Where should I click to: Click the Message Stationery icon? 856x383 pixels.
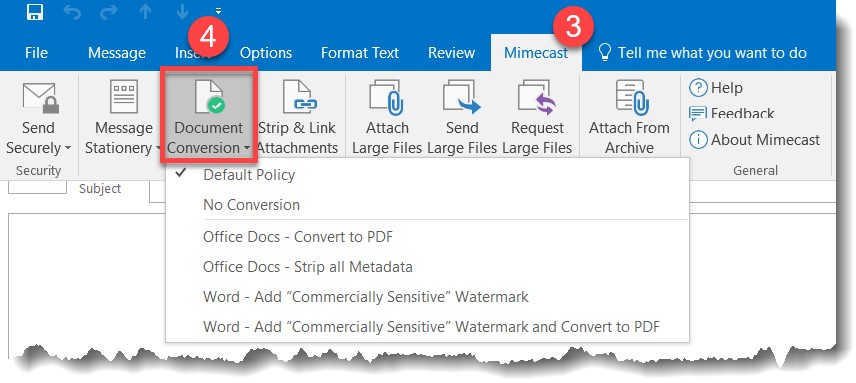click(124, 96)
